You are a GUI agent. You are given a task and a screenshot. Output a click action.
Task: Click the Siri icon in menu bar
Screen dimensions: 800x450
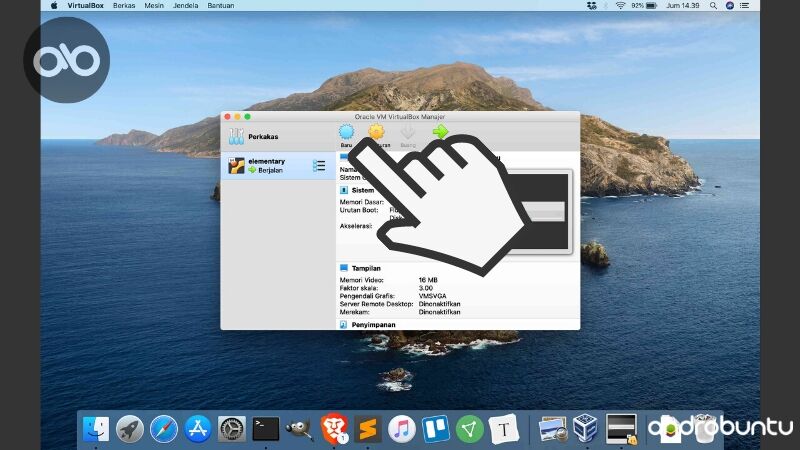[730, 6]
